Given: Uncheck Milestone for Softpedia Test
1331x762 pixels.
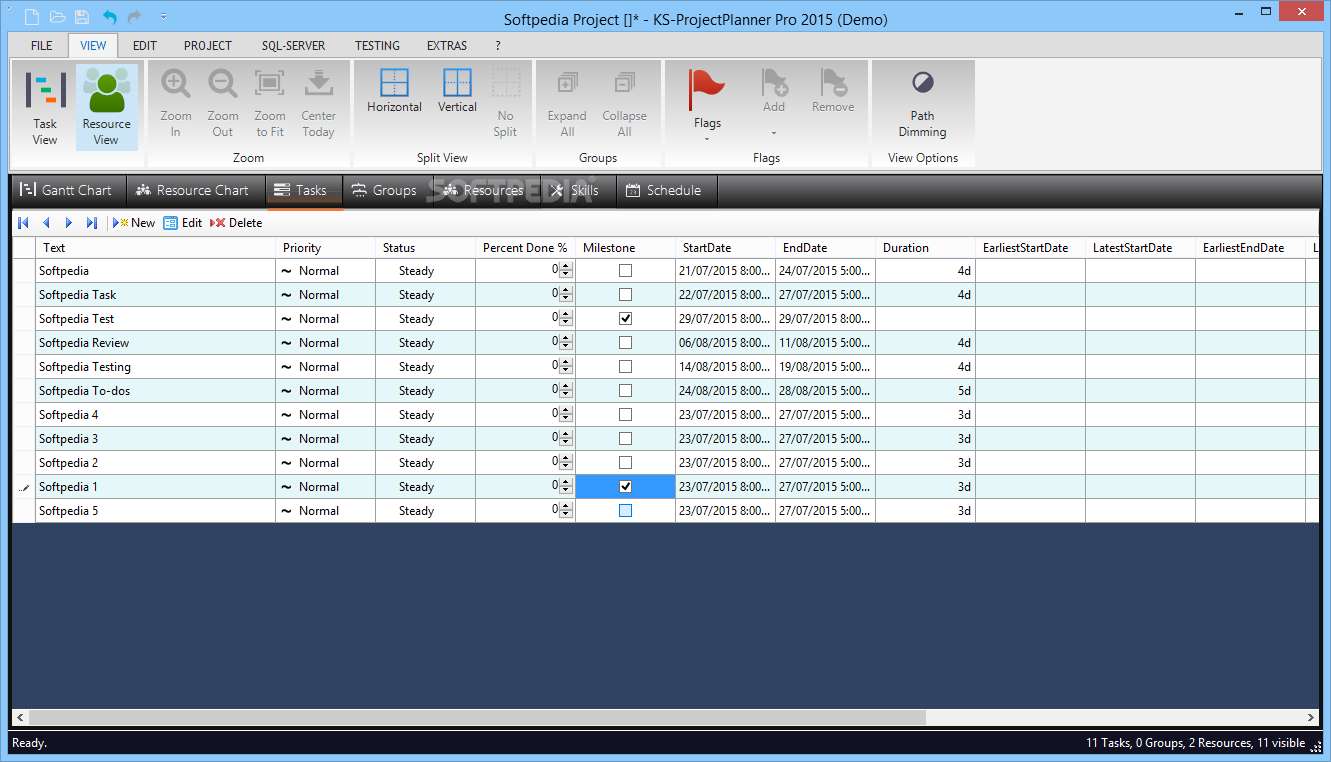Looking at the screenshot, I should 625,319.
